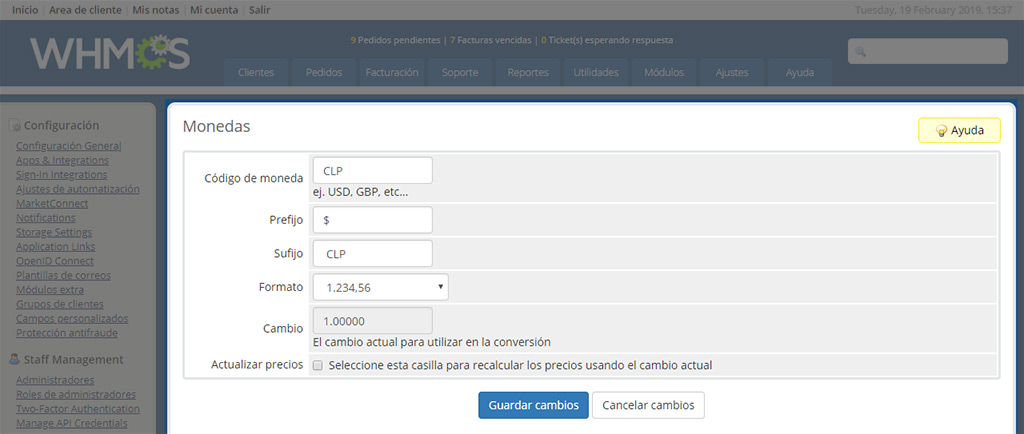Open the Módulos menu tab
This screenshot has width=1024, height=434.
(x=664, y=72)
